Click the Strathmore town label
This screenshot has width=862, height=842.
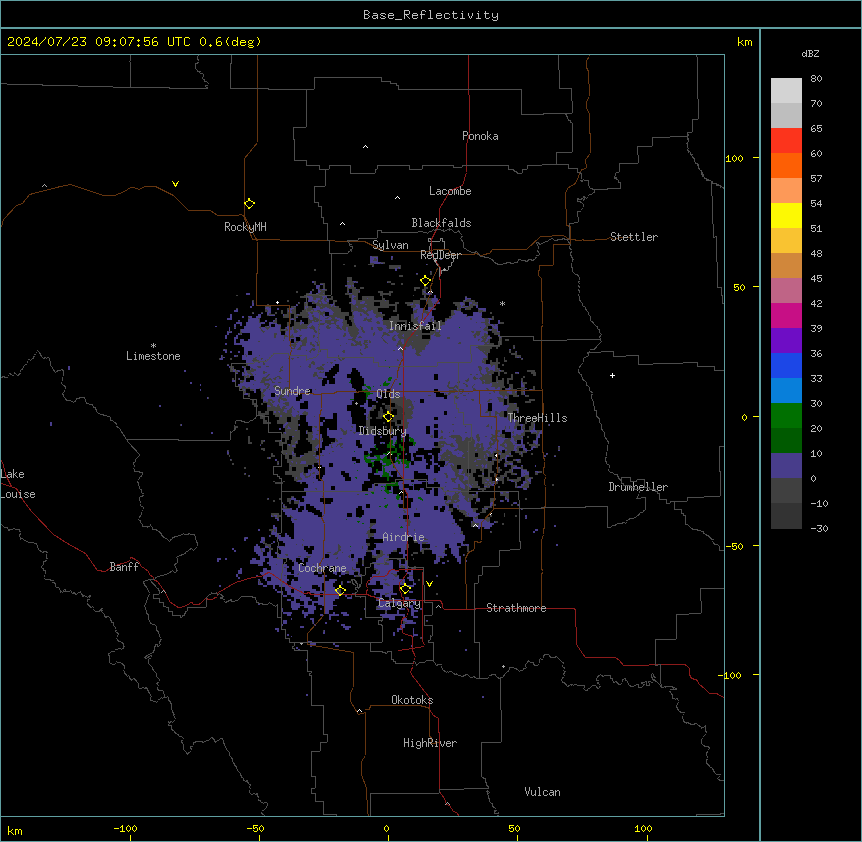[x=516, y=608]
